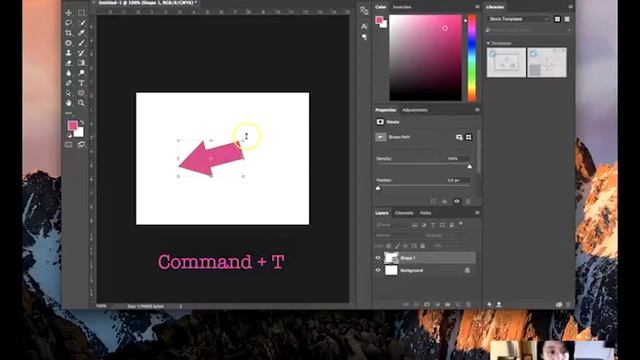The height and width of the screenshot is (360, 640).
Task: Switch to the Adjustments tab
Action: [414, 110]
